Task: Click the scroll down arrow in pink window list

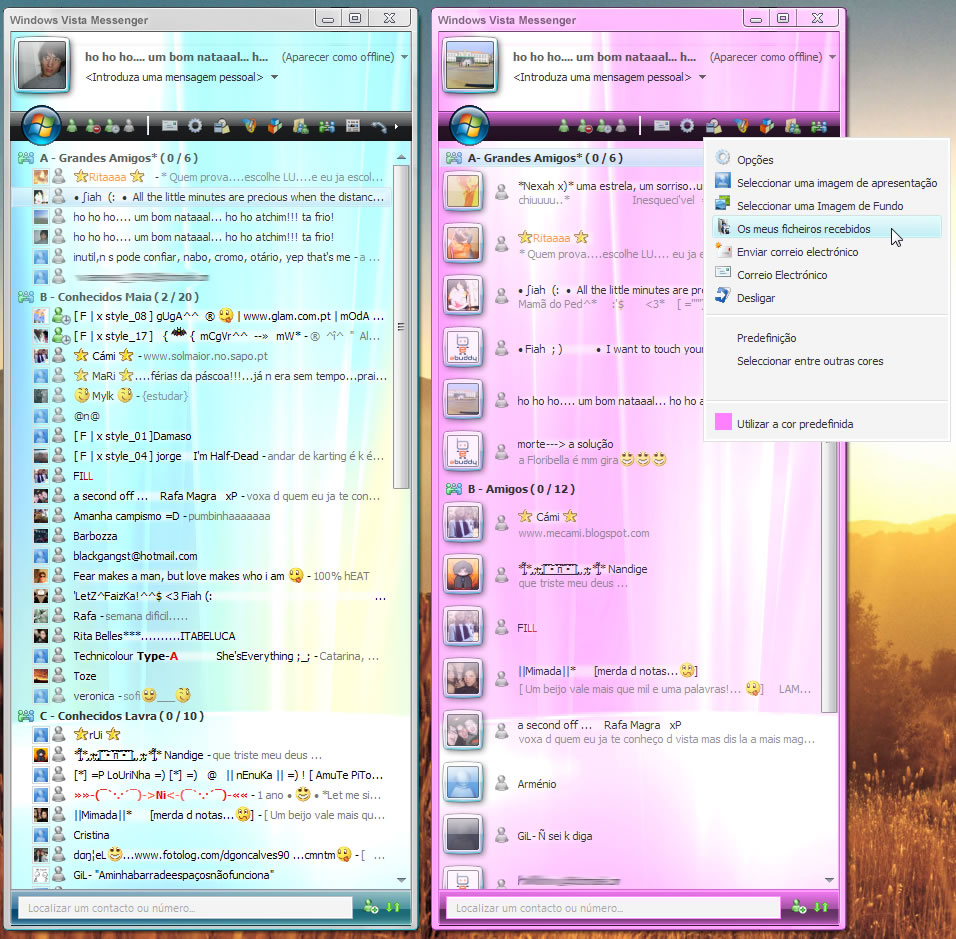Action: [829, 880]
